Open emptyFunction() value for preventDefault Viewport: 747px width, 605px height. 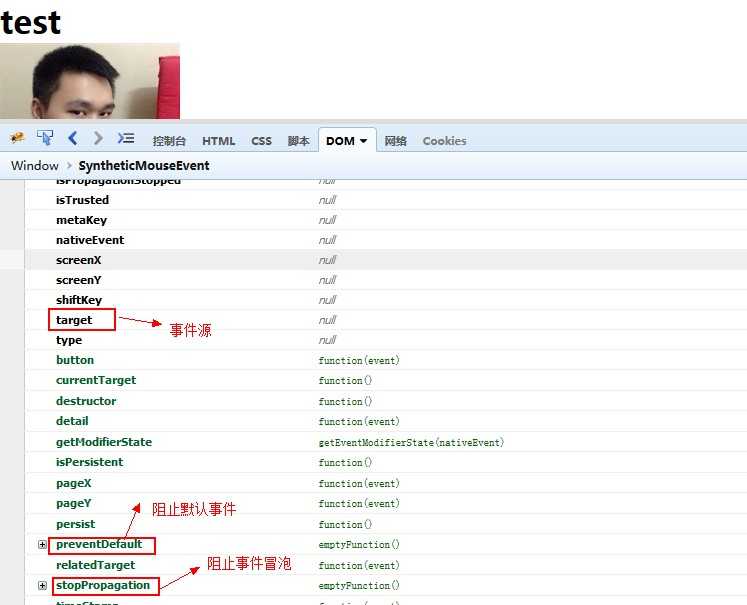[x=359, y=544]
